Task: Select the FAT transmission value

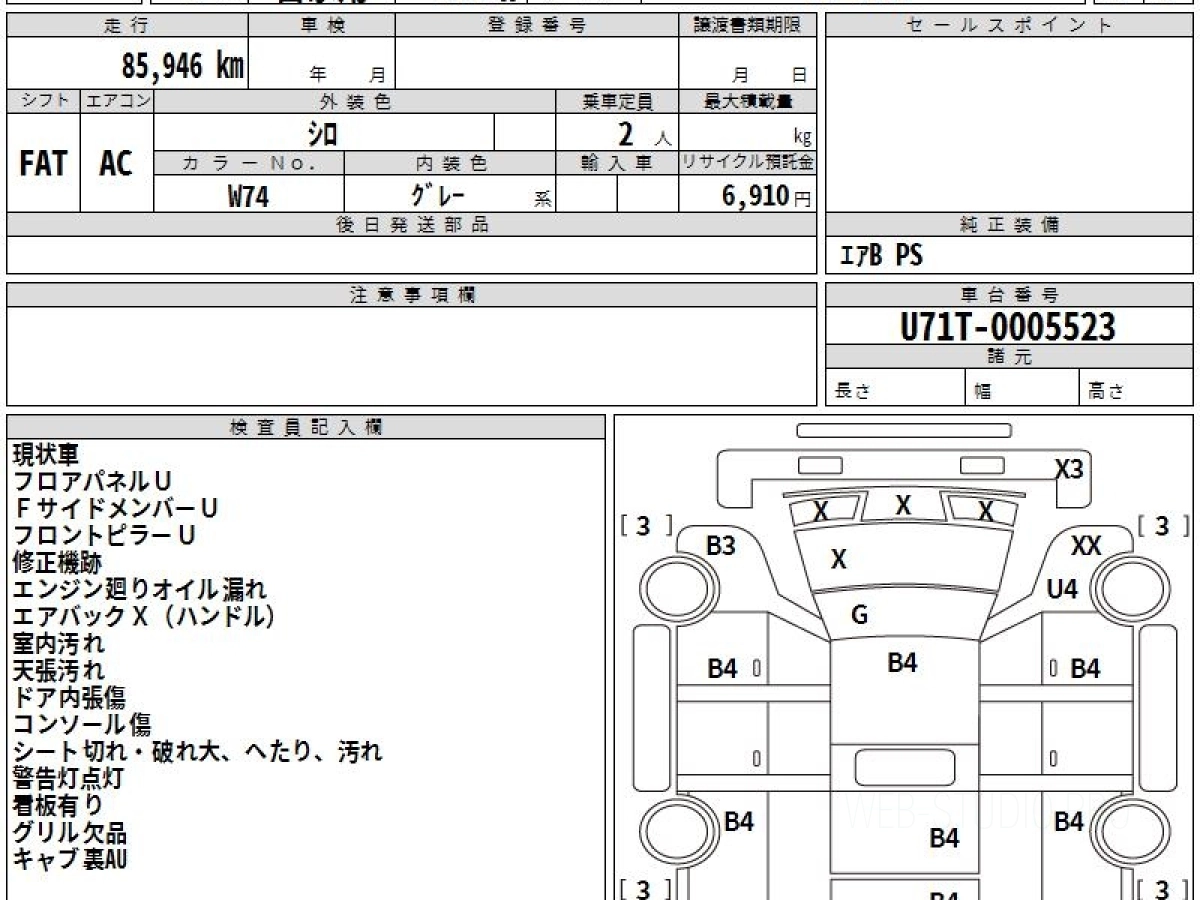Action: (x=43, y=164)
